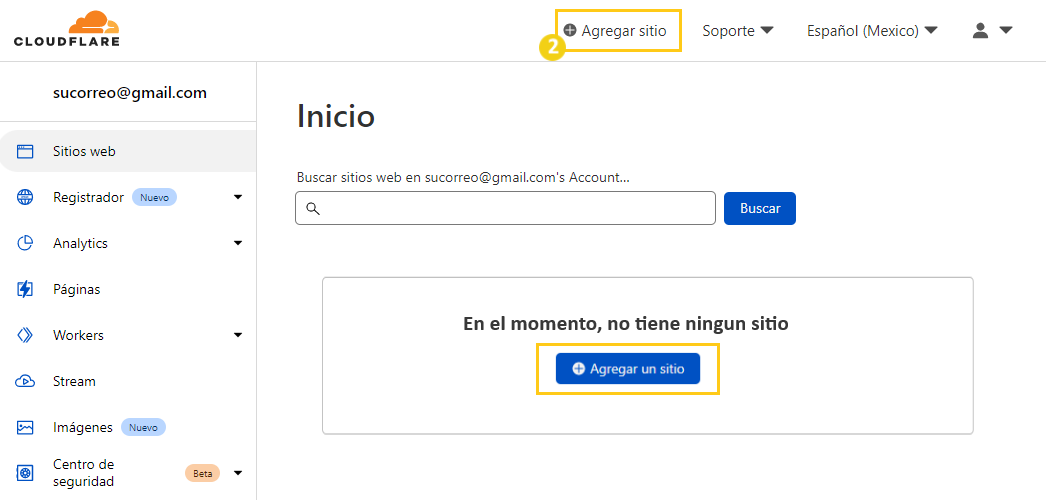Click the Inicio page heading
The width and height of the screenshot is (1046, 500).
(336, 117)
